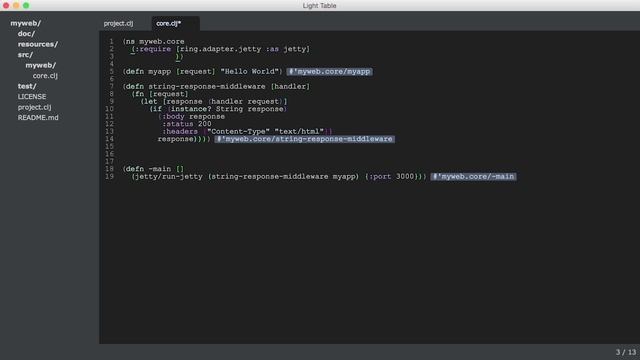Click the ring.adapter.jetty require vector

coord(243,49)
